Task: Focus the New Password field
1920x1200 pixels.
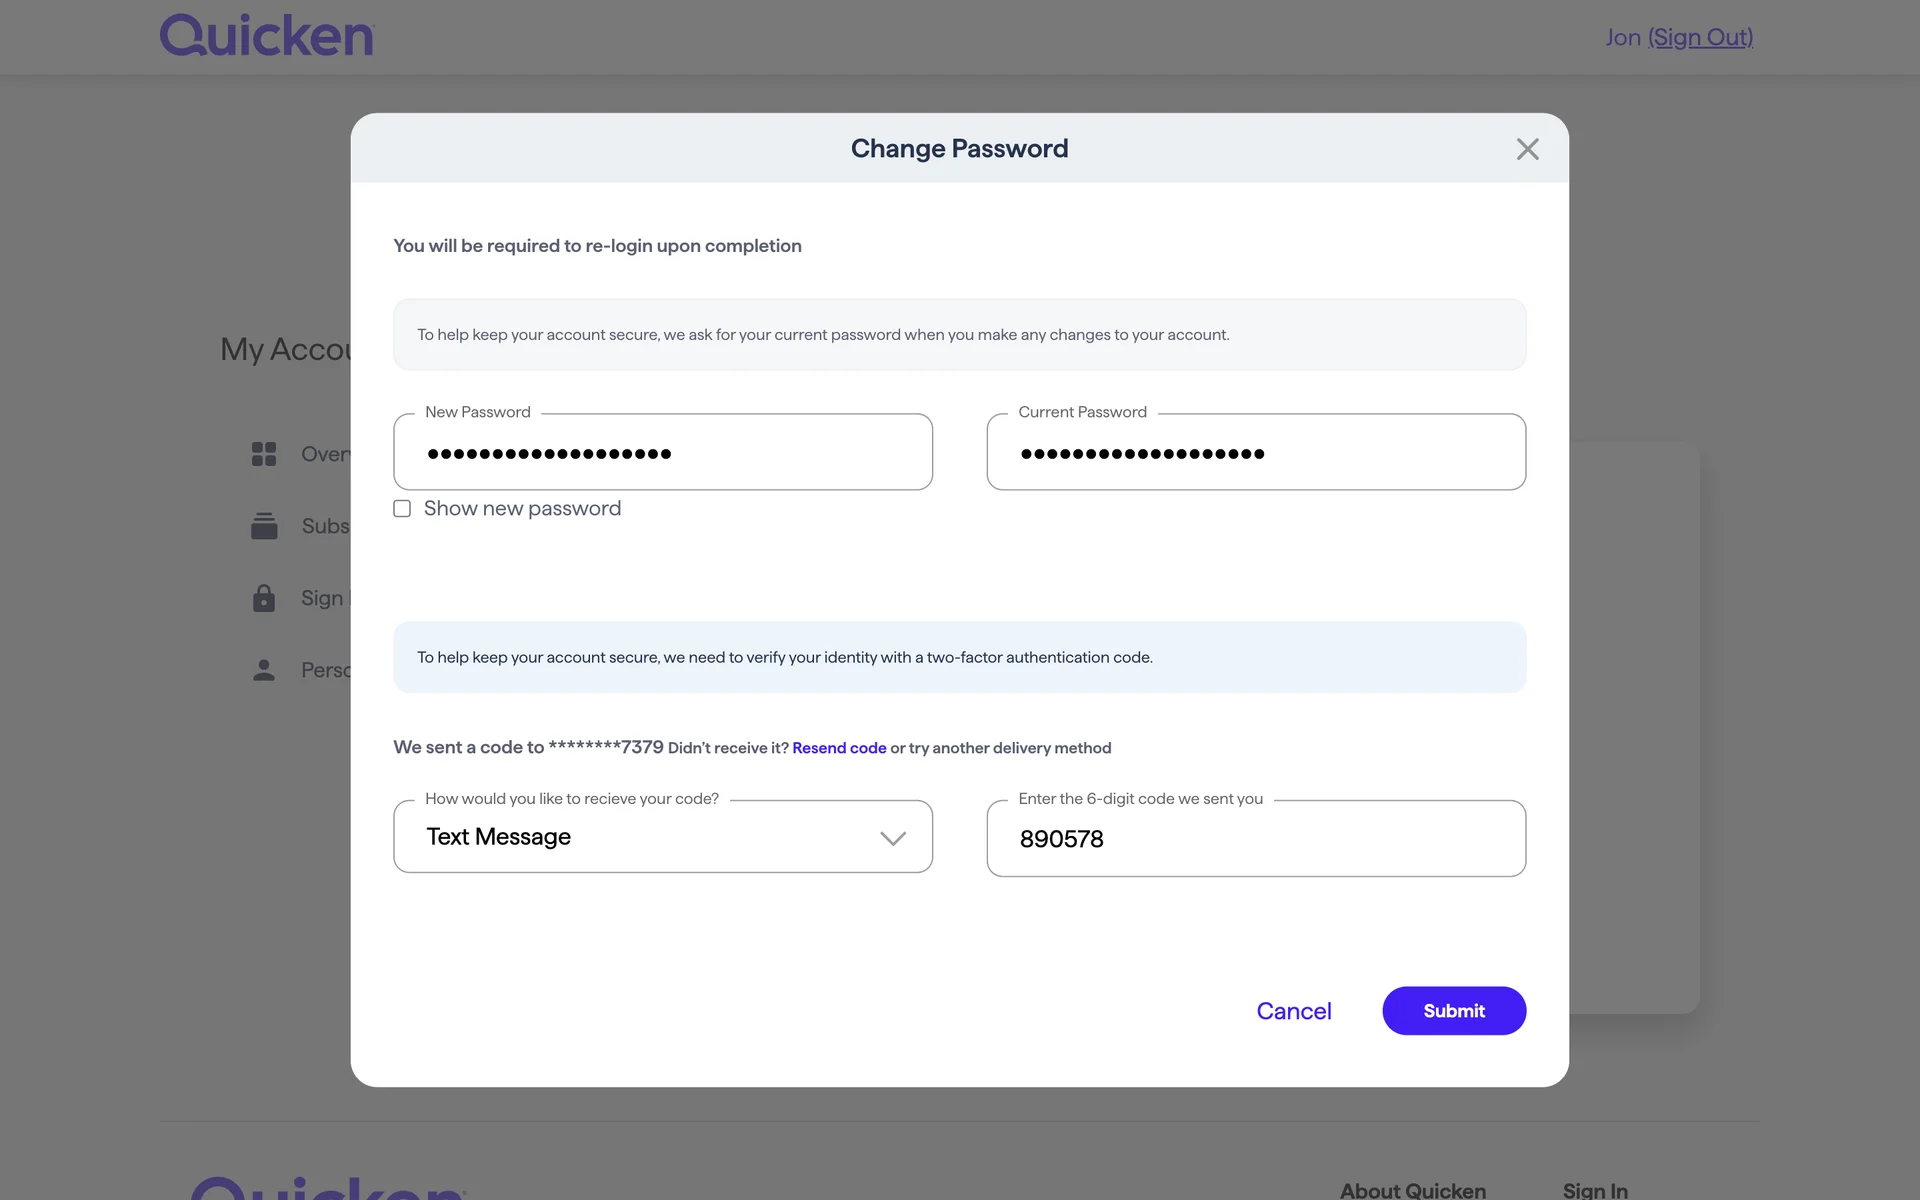Action: (x=662, y=453)
